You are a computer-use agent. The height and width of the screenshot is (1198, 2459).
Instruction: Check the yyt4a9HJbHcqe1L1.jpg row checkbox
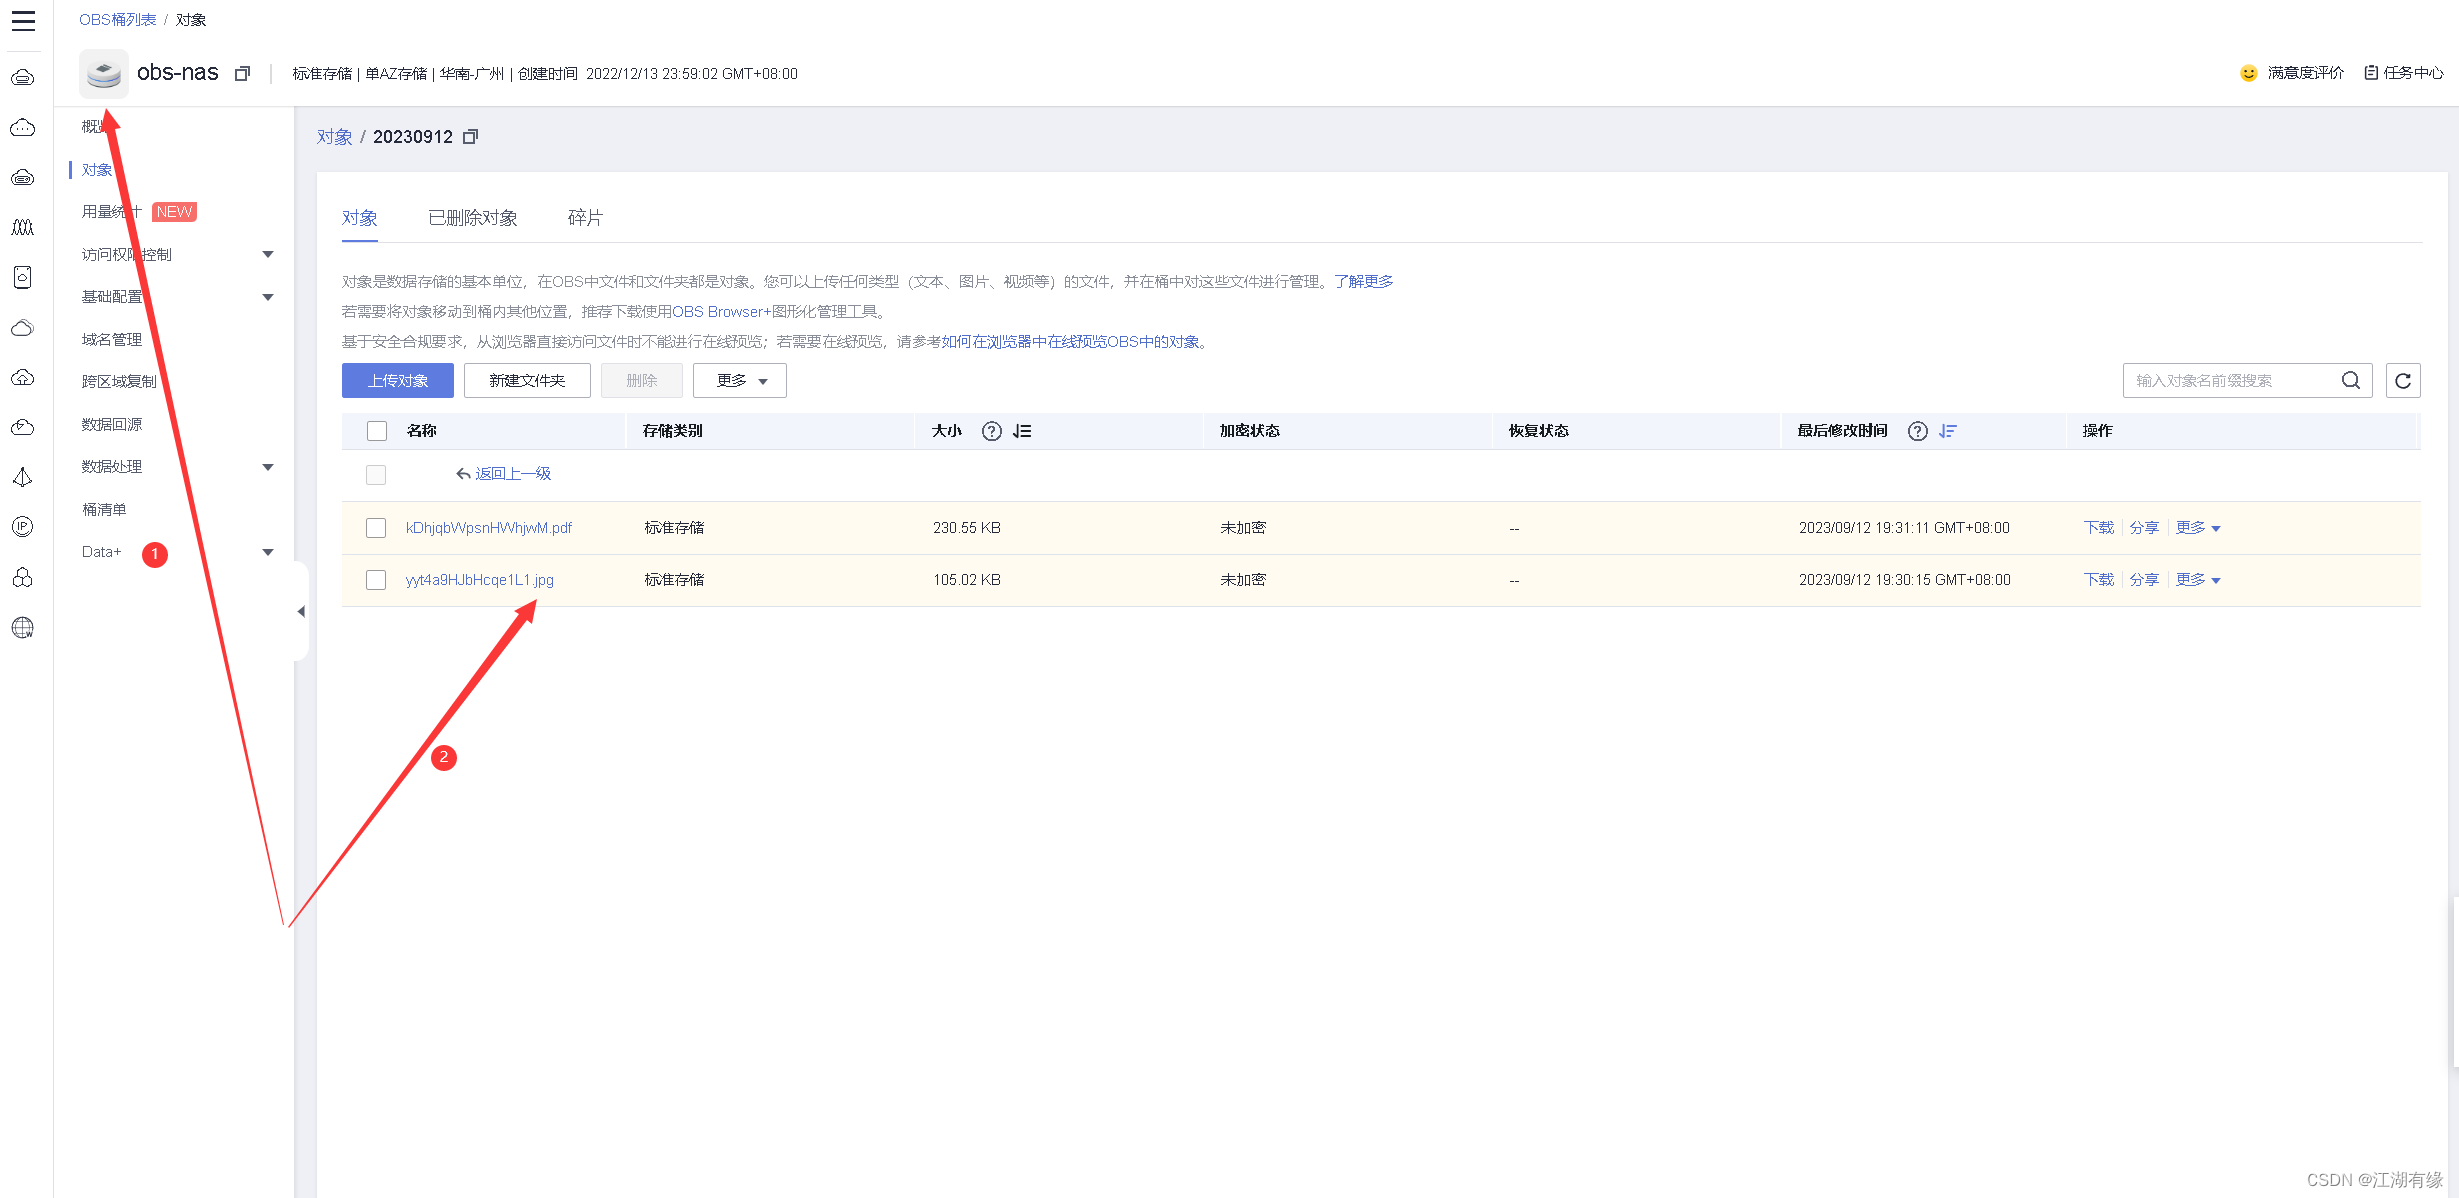coord(376,580)
